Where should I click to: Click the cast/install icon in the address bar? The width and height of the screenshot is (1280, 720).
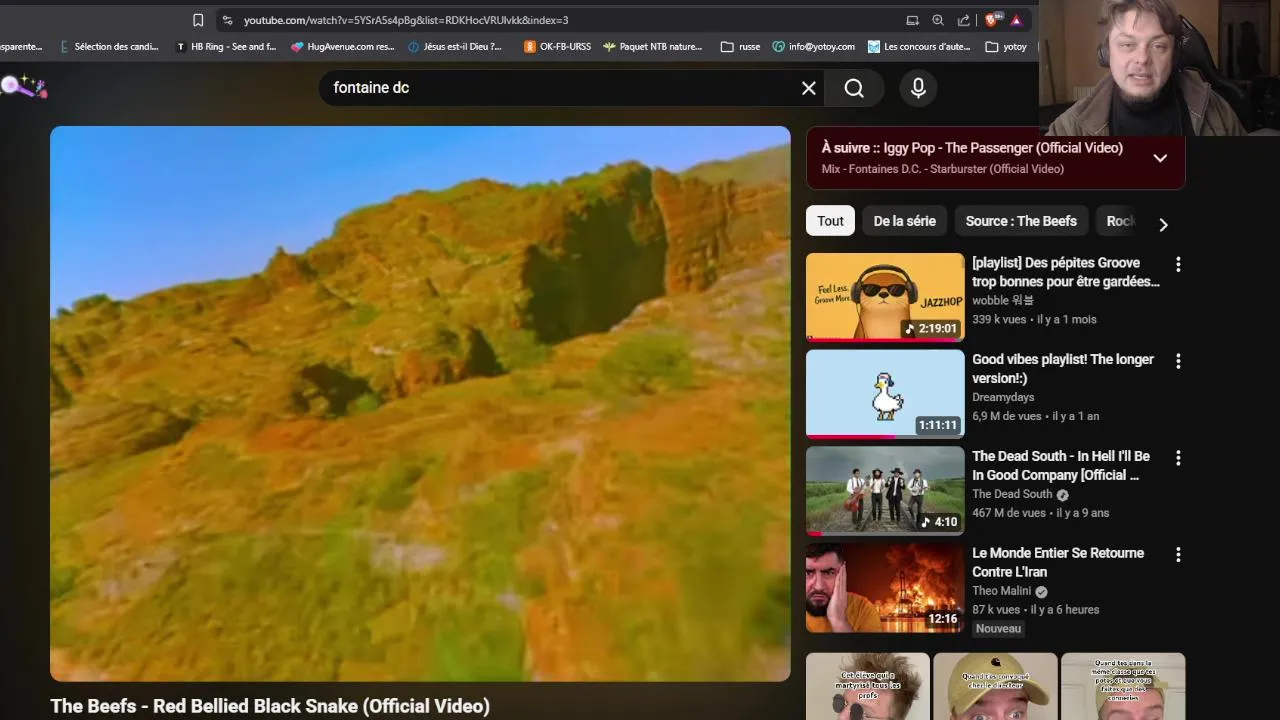pyautogui.click(x=912, y=20)
